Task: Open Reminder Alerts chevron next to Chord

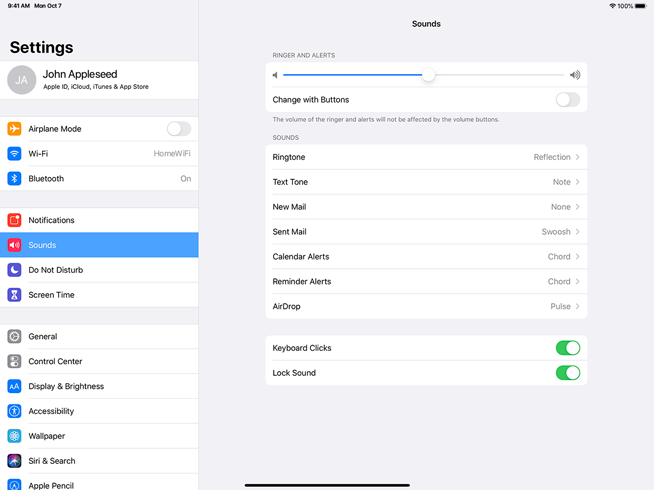Action: click(578, 281)
